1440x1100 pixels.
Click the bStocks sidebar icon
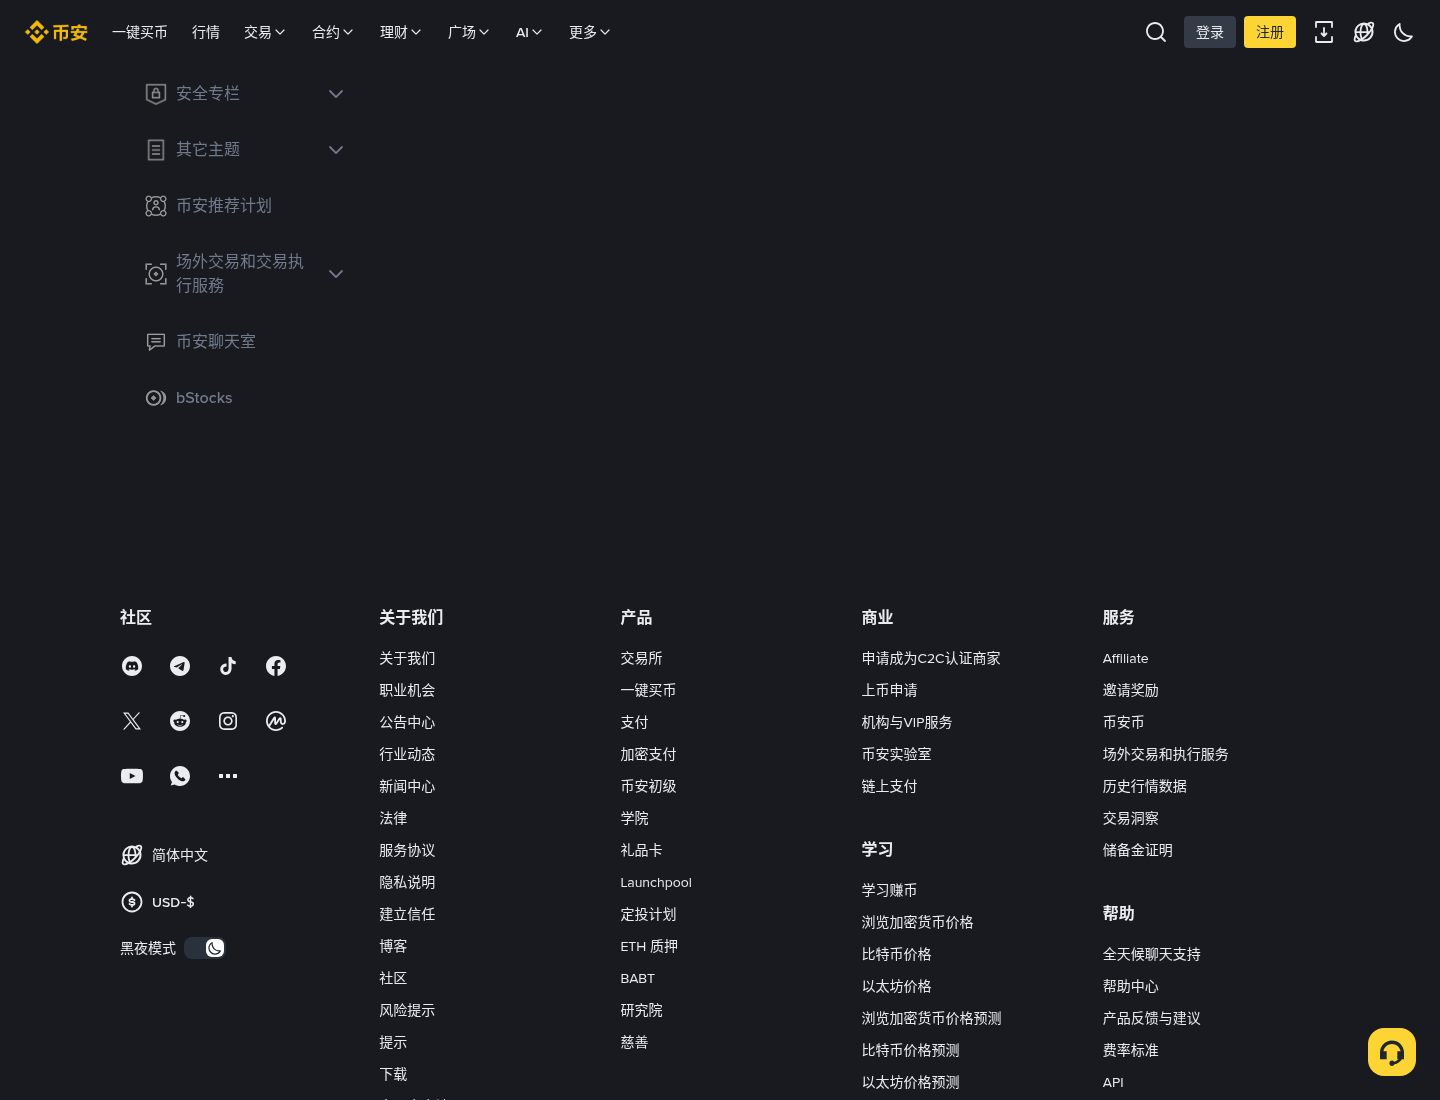coord(156,398)
